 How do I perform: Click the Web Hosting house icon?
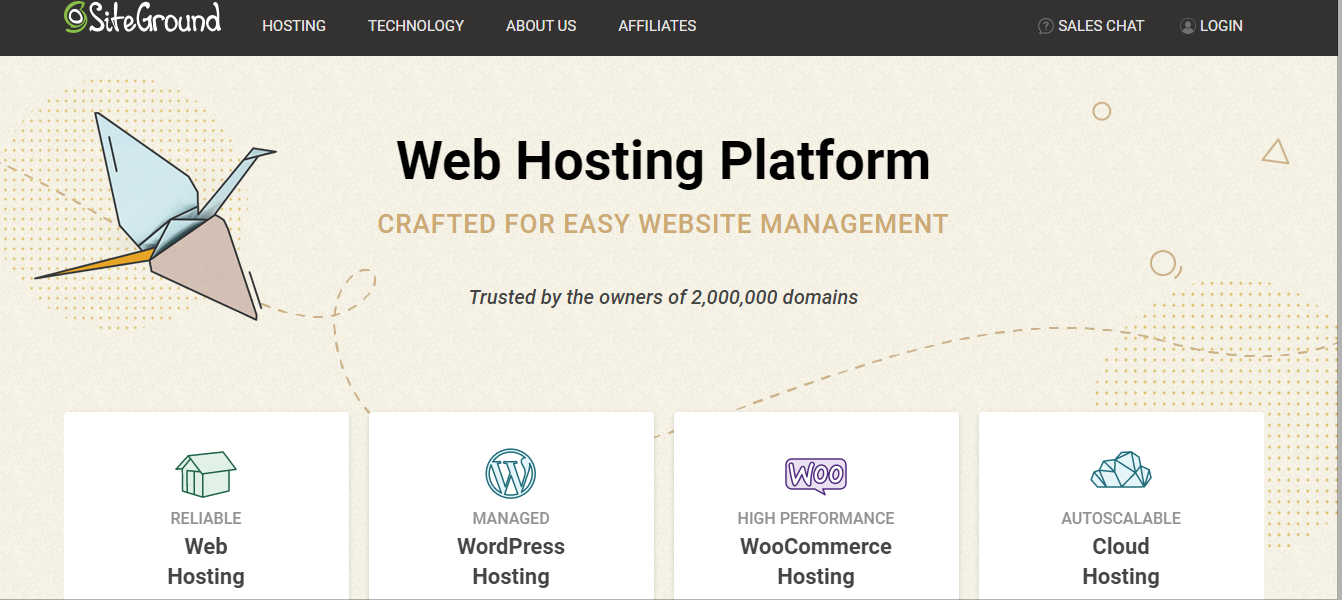pyautogui.click(x=206, y=474)
